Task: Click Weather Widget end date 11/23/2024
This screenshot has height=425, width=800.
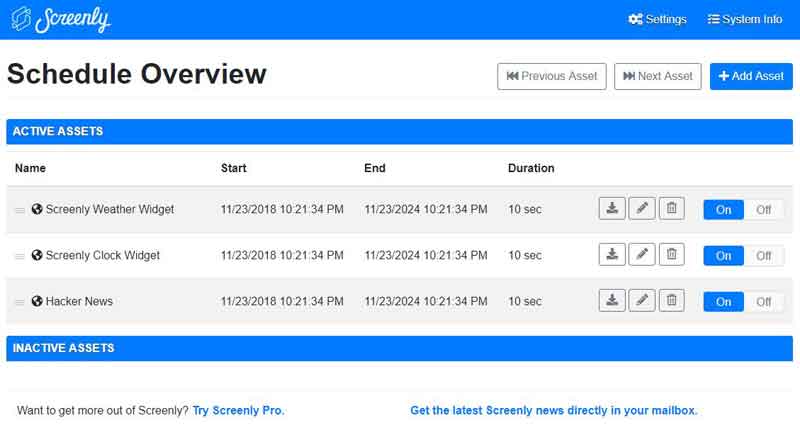Action: (x=426, y=209)
